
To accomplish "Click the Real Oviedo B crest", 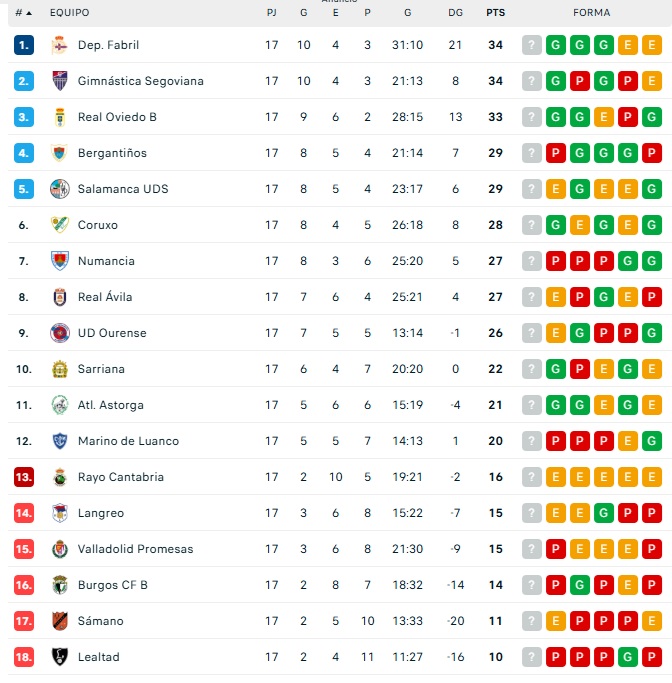I will point(59,117).
